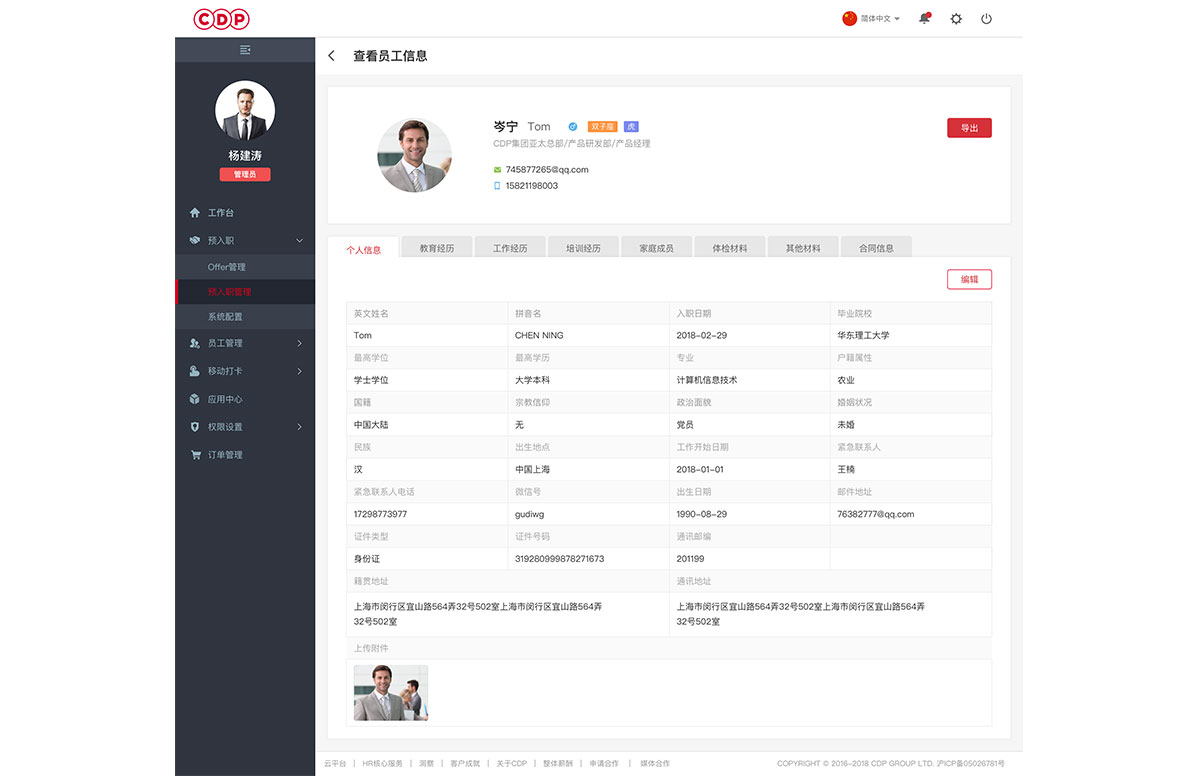The height and width of the screenshot is (776, 1200).
Task: Click footer link 云平台
Action: click(x=334, y=763)
